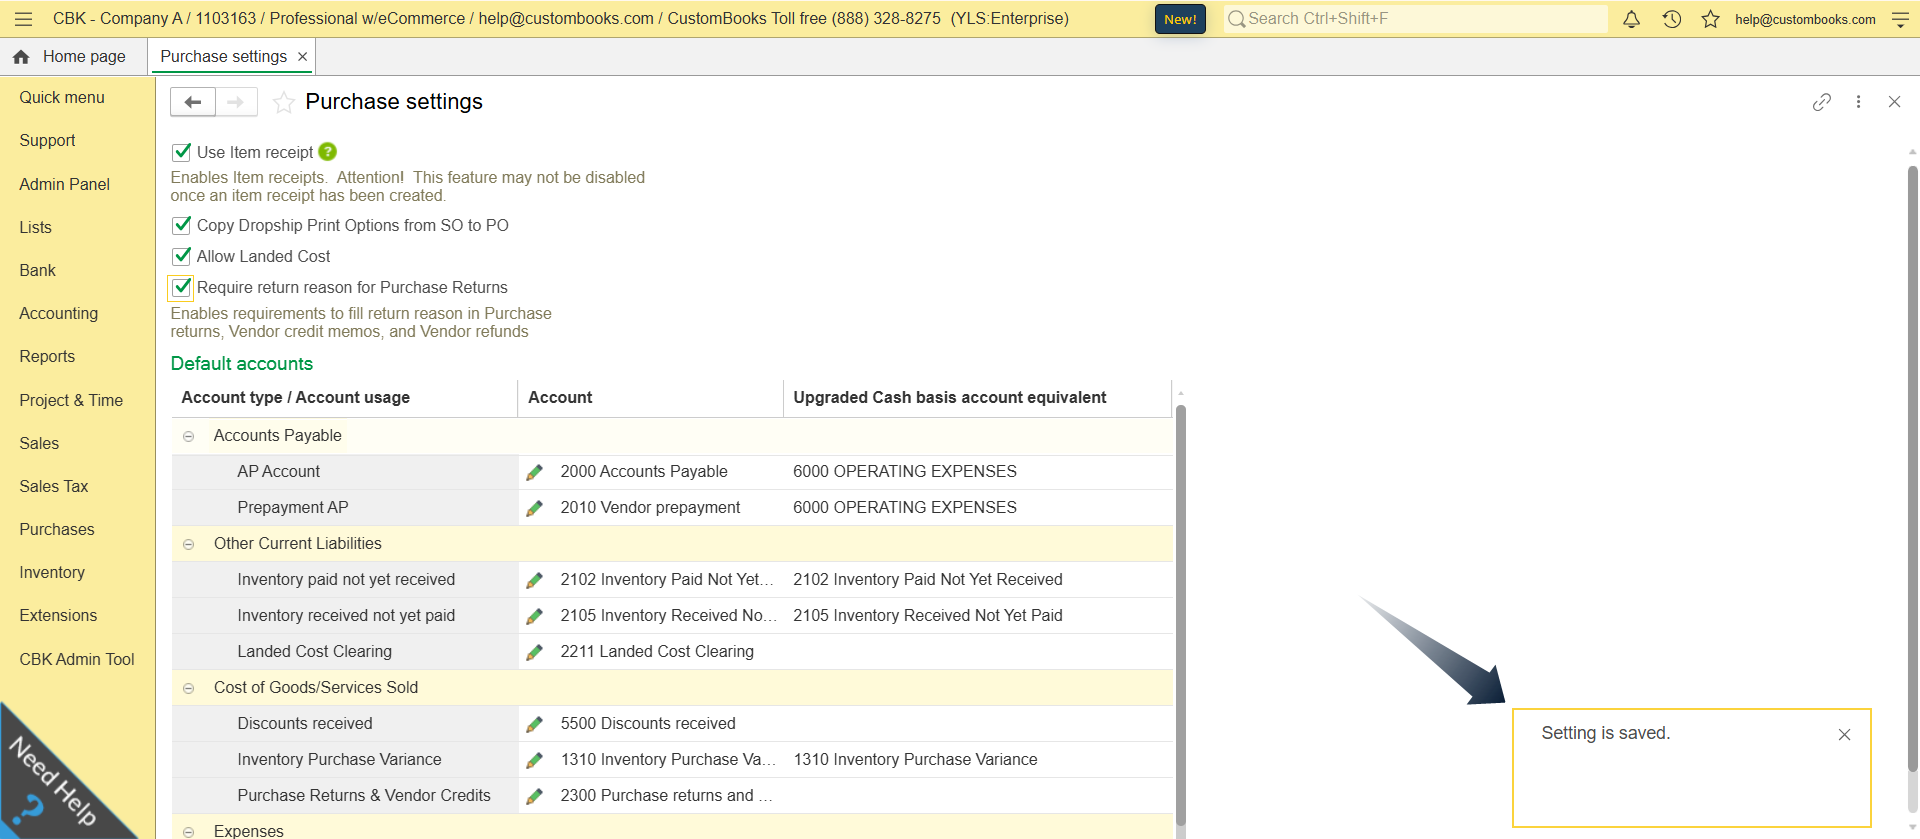Dismiss the Setting is saved notification
This screenshot has height=839, width=1920.
pos(1844,735)
